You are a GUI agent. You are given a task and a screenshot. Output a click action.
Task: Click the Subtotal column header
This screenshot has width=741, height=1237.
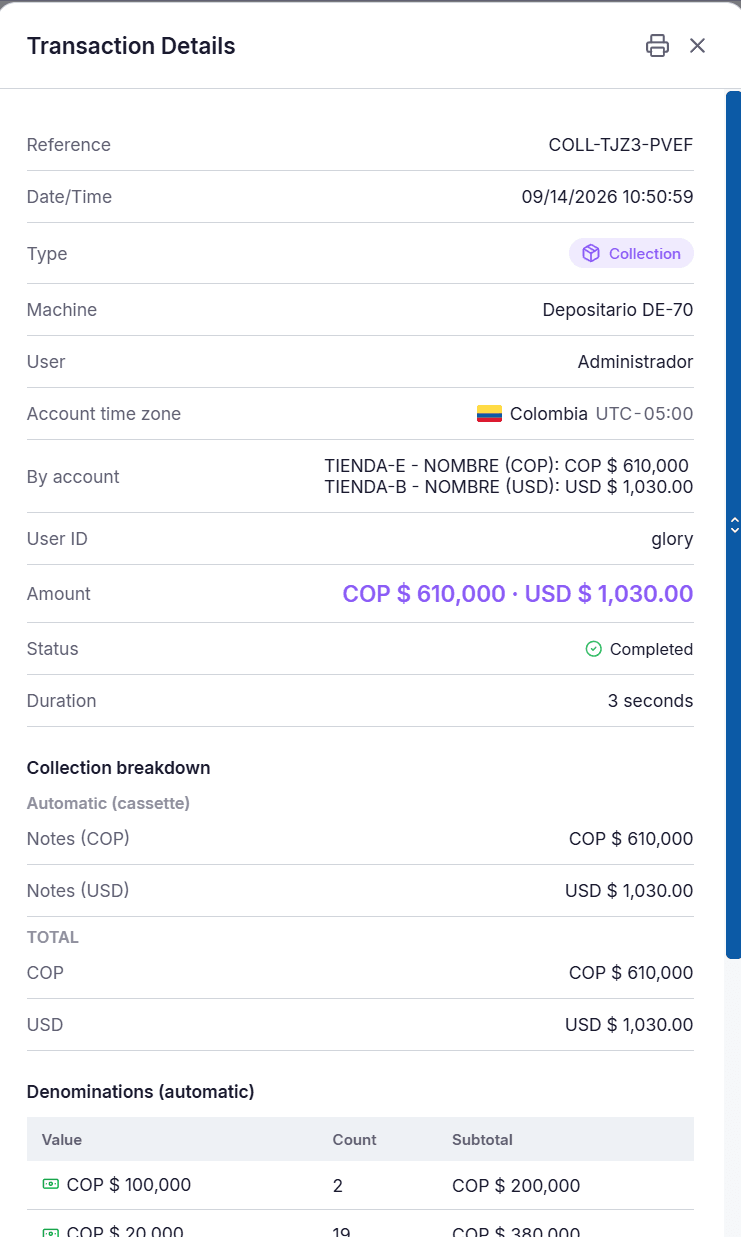(x=482, y=1139)
